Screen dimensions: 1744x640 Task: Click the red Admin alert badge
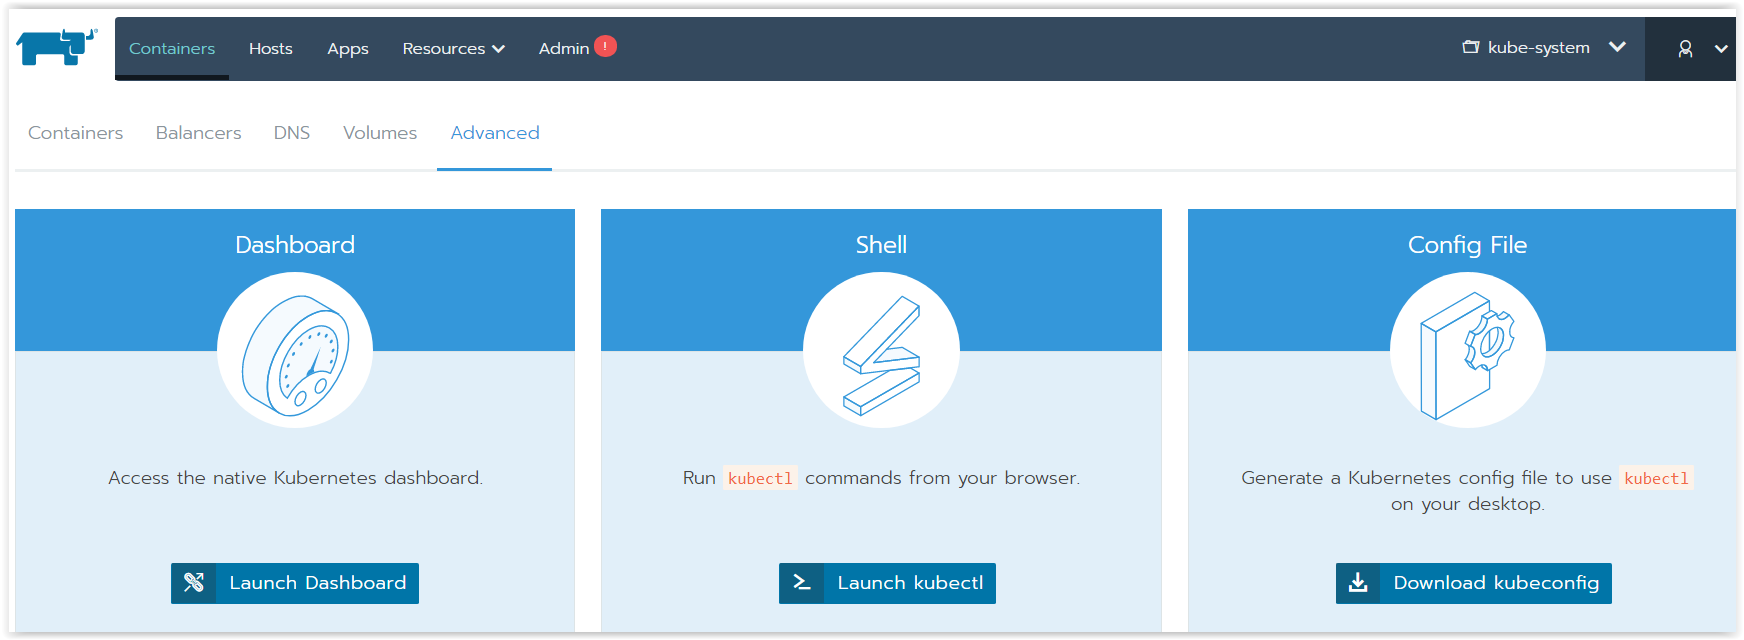tap(605, 46)
